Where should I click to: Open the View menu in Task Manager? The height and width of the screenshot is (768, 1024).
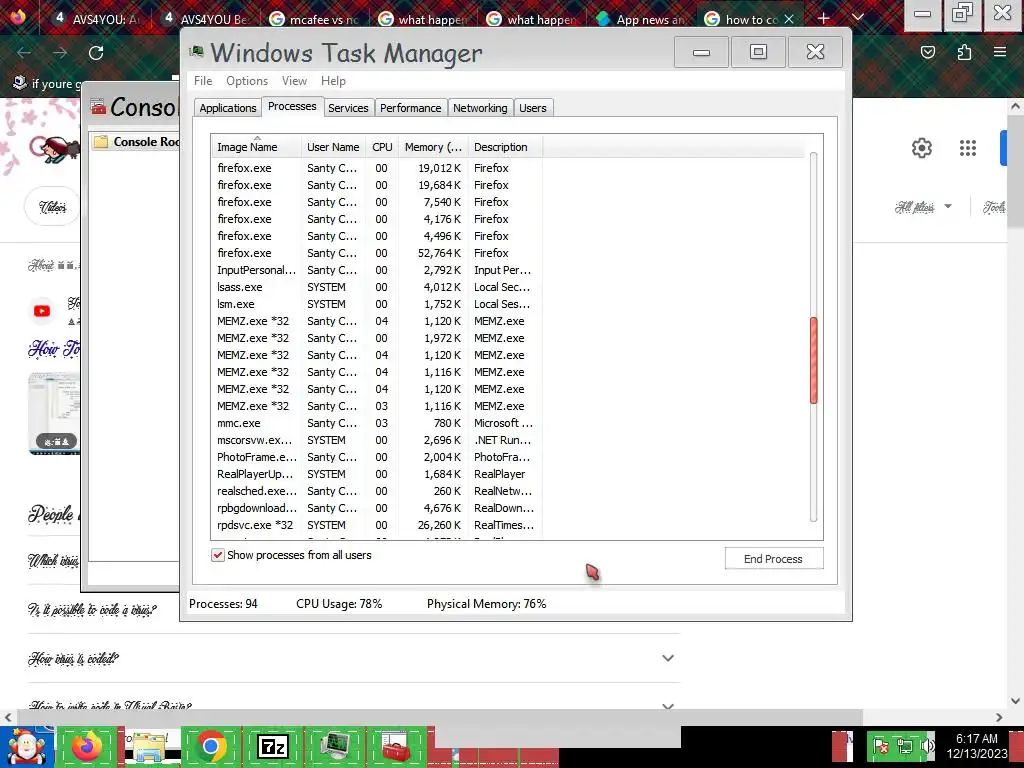coord(295,81)
